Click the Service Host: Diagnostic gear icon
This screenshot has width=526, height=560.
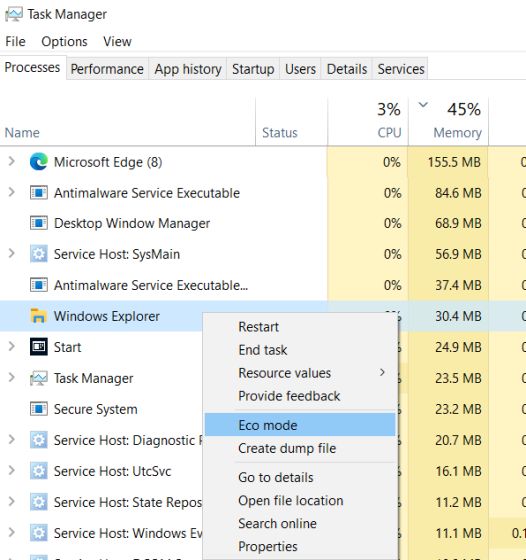click(x=39, y=440)
